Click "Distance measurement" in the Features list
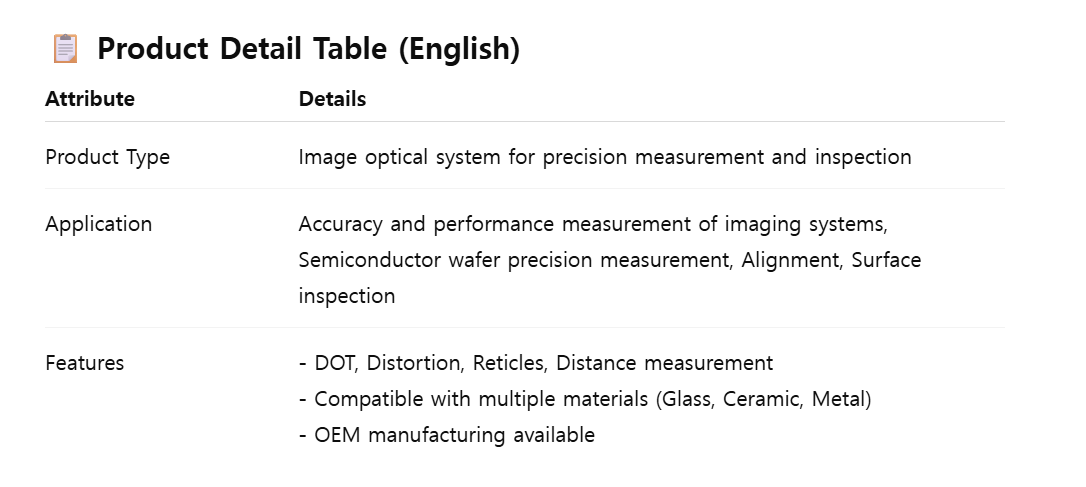1086x487 pixels. pyautogui.click(x=664, y=363)
